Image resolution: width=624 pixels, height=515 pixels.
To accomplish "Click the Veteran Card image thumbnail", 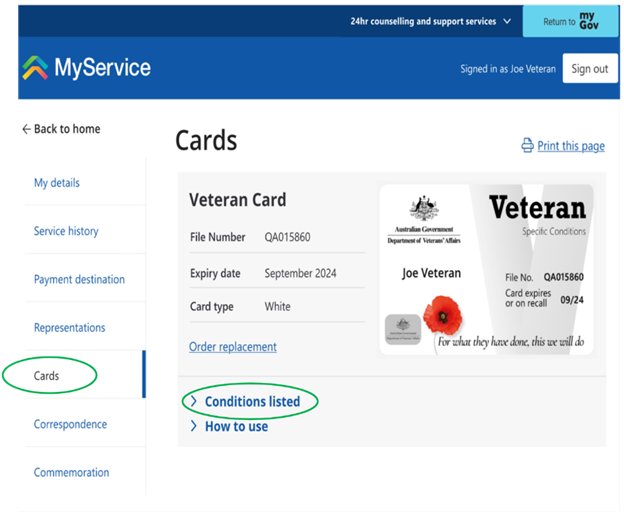I will [x=486, y=269].
